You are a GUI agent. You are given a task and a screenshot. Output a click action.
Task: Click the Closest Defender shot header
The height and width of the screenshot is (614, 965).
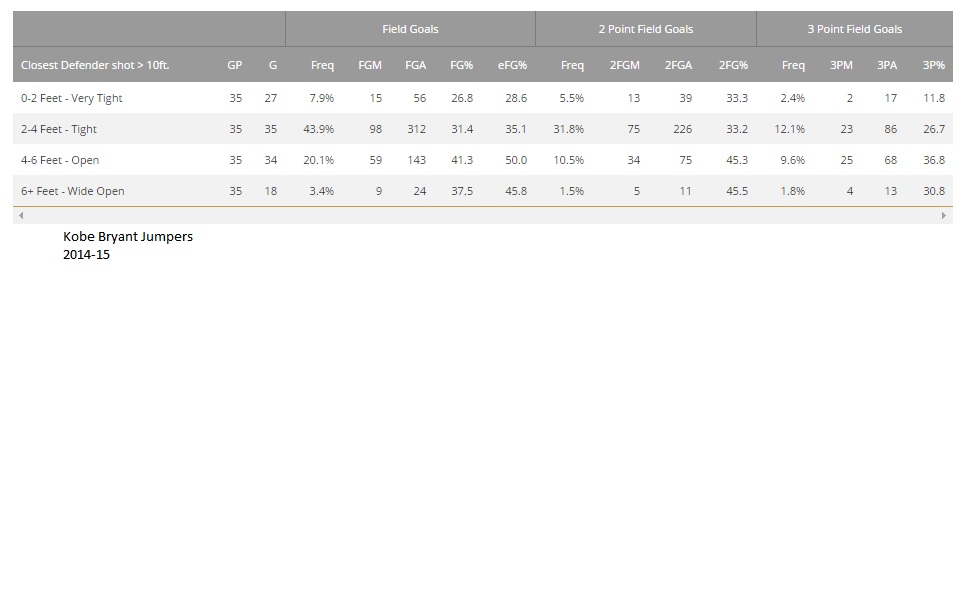(x=95, y=65)
